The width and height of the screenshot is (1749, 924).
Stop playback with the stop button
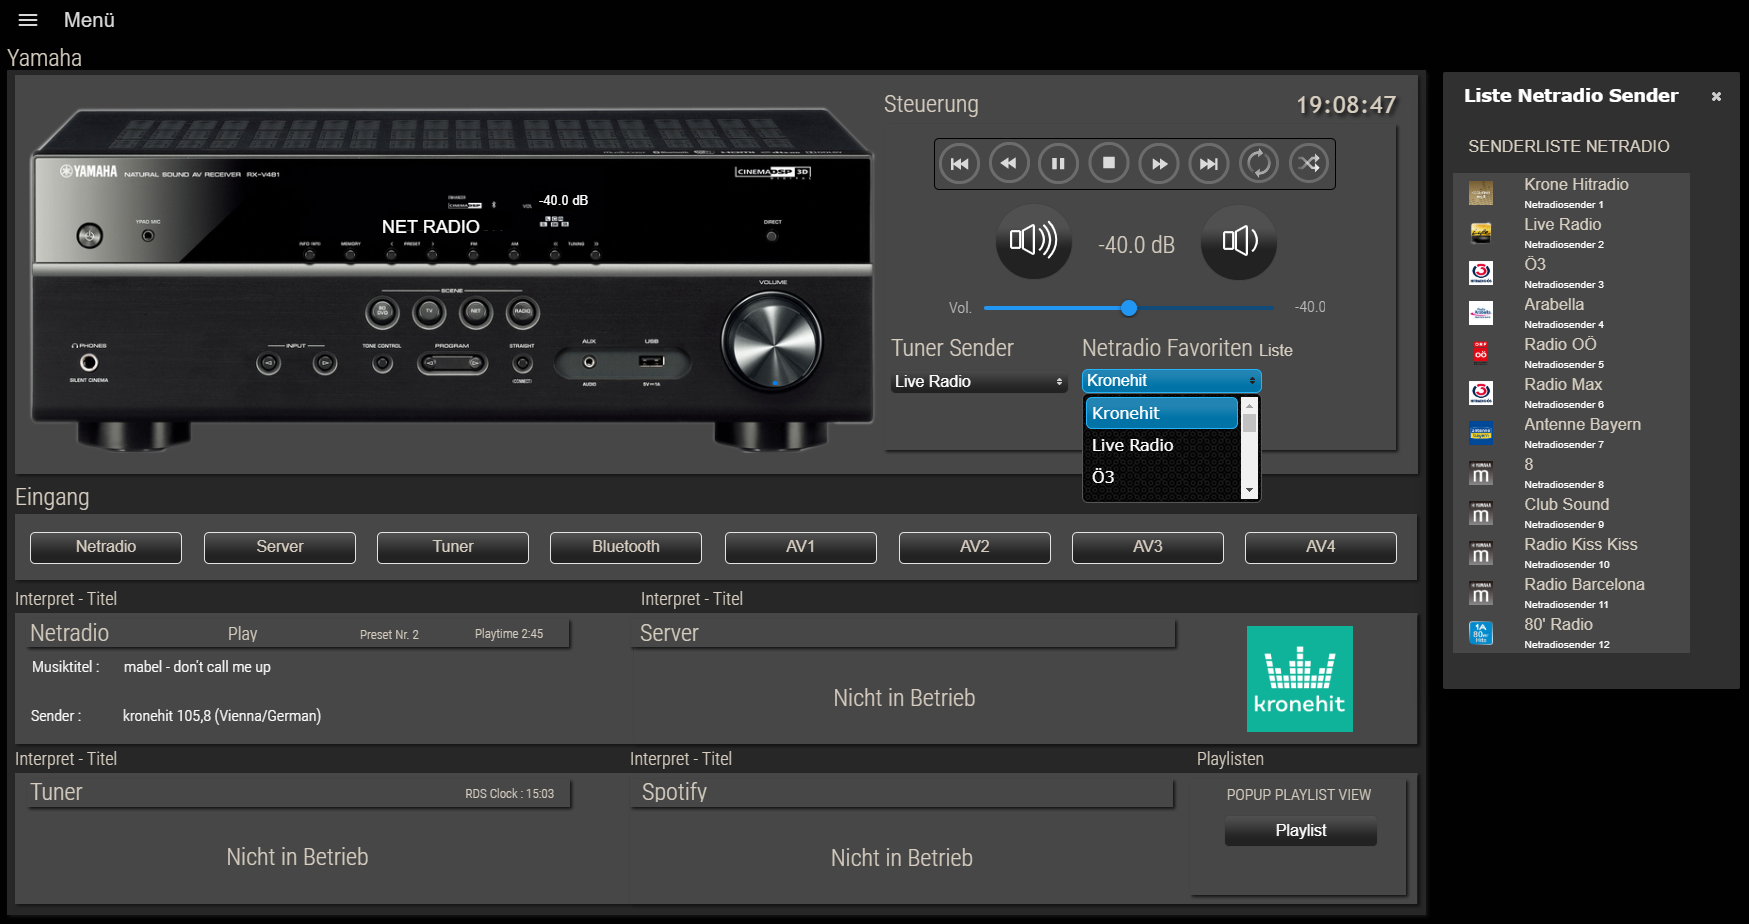point(1108,163)
